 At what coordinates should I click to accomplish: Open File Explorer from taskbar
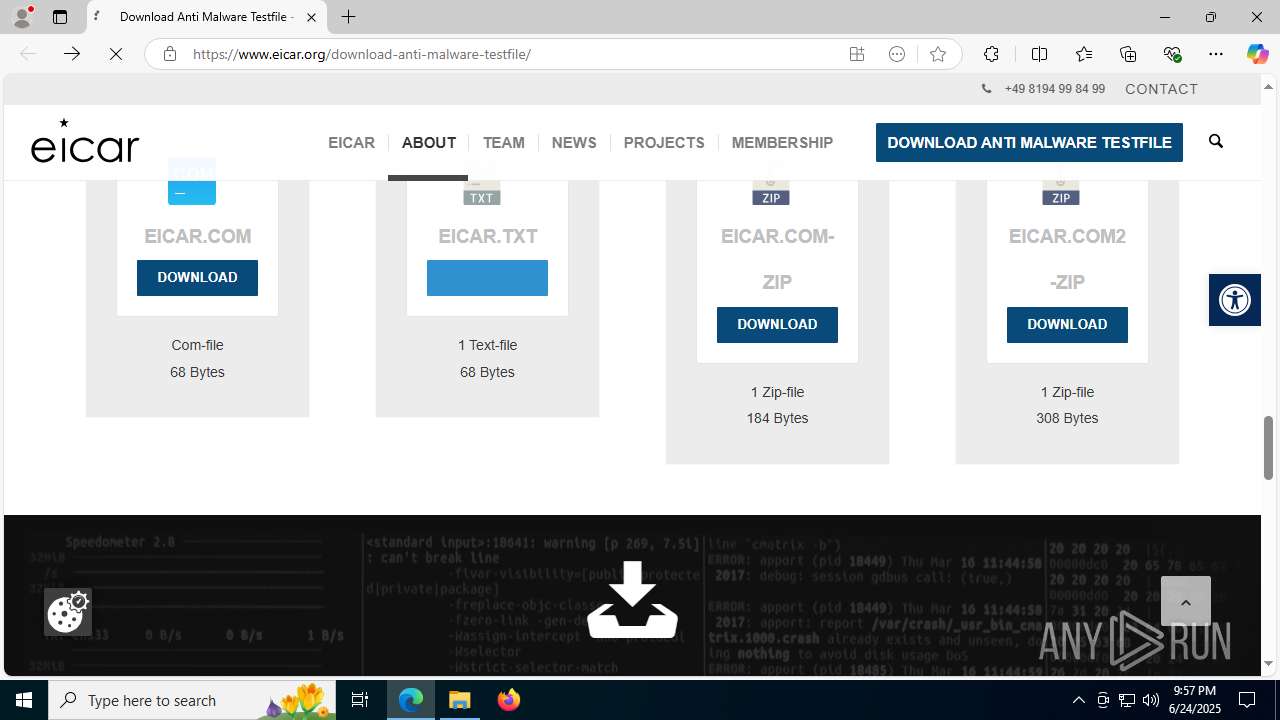pyautogui.click(x=460, y=700)
